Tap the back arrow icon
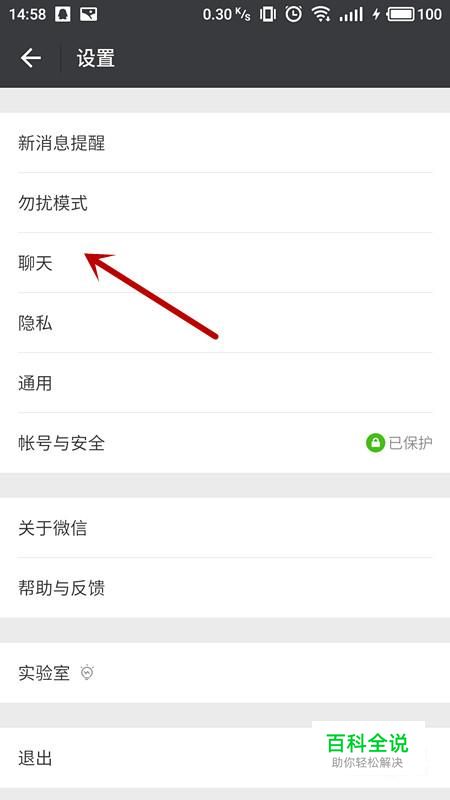Image resolution: width=450 pixels, height=800 pixels. 31,58
